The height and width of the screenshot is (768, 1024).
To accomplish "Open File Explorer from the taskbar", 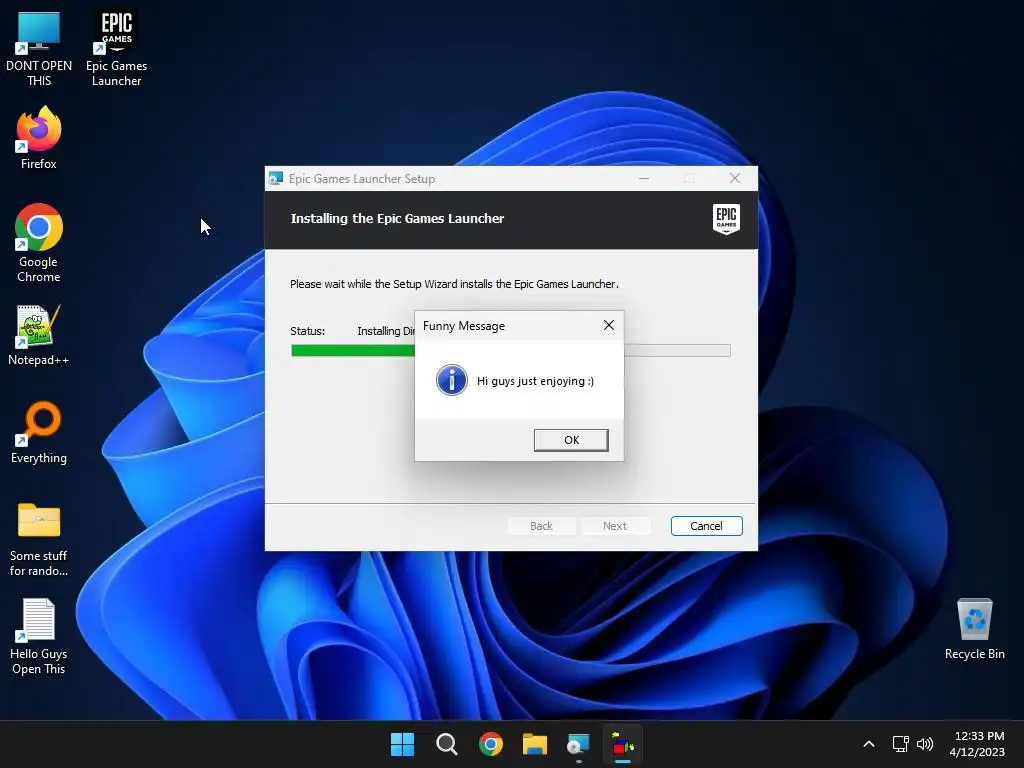I will coord(534,744).
